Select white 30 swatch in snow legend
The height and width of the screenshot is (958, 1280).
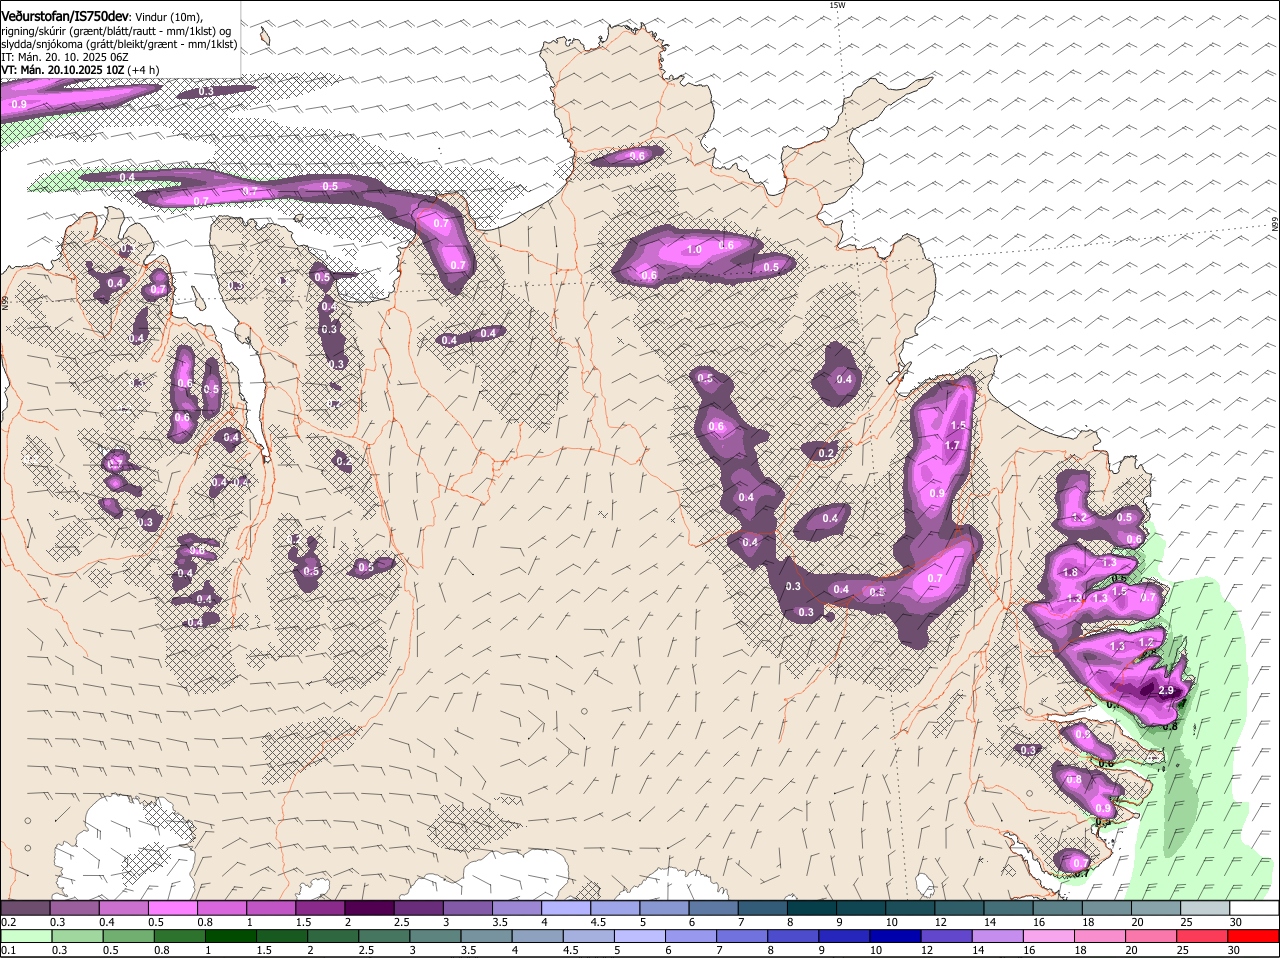pos(1255,908)
